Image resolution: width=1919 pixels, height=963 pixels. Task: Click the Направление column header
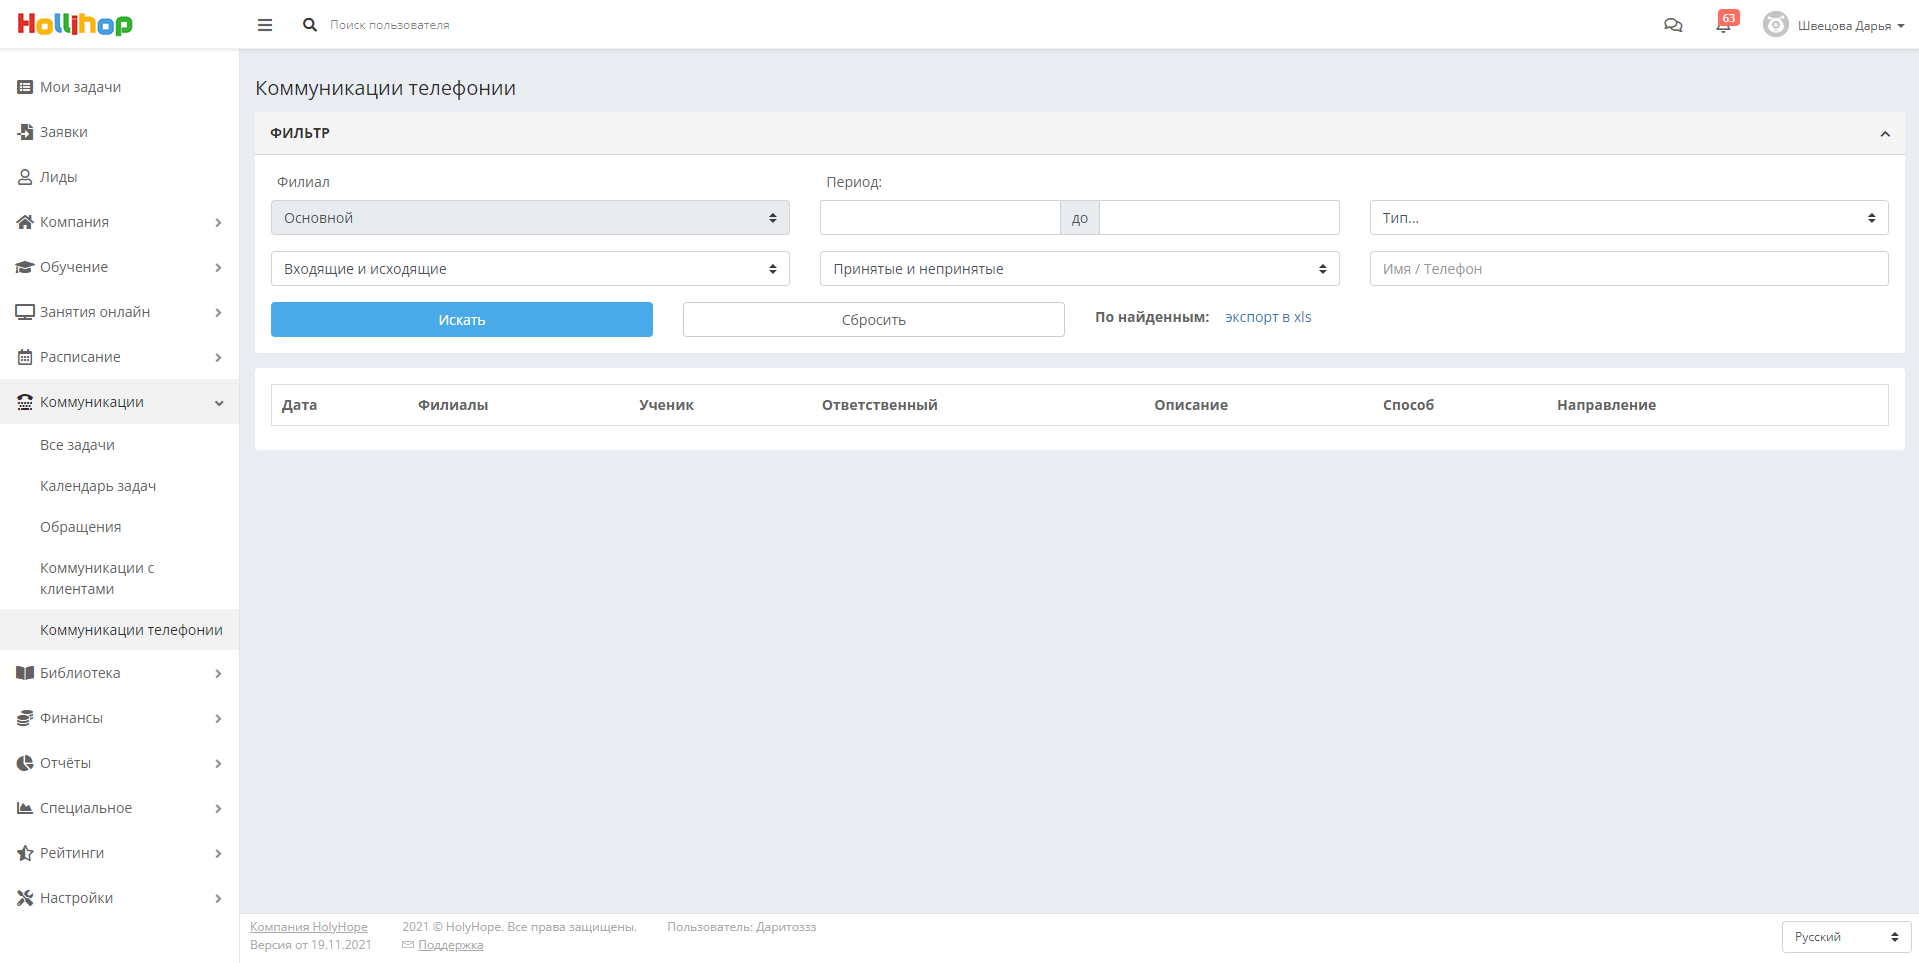1606,405
